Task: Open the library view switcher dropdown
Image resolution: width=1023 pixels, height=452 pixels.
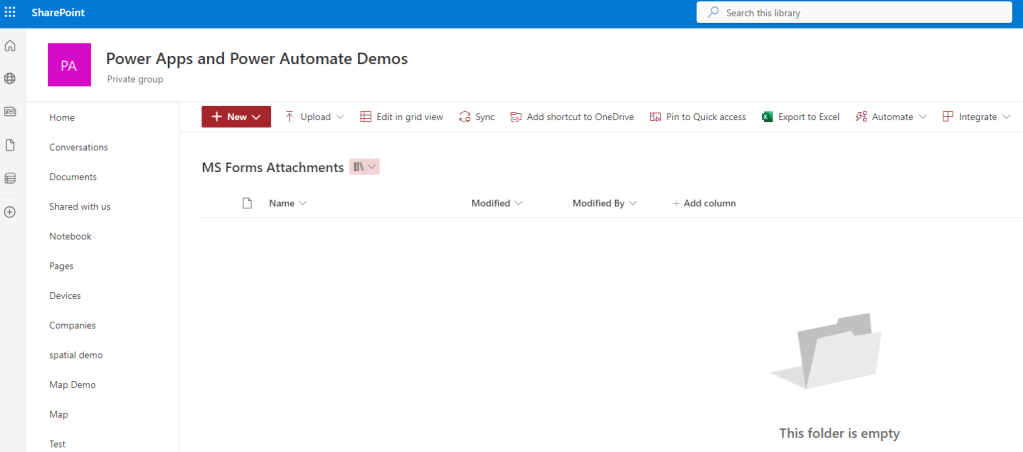Action: (364, 167)
